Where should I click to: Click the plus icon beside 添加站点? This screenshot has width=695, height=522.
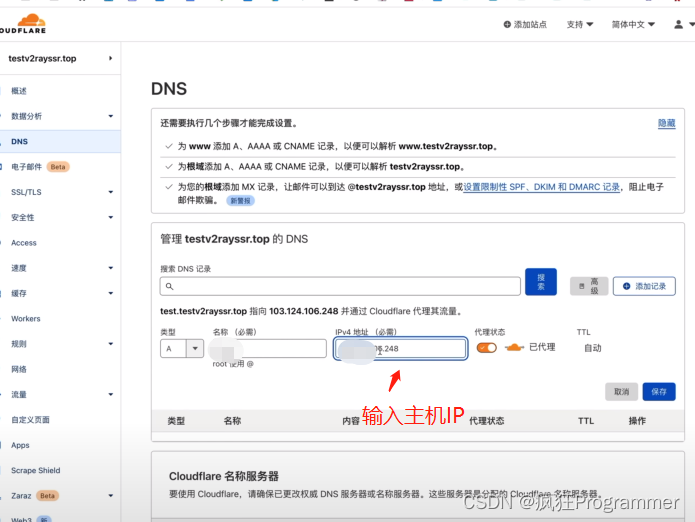click(x=507, y=24)
